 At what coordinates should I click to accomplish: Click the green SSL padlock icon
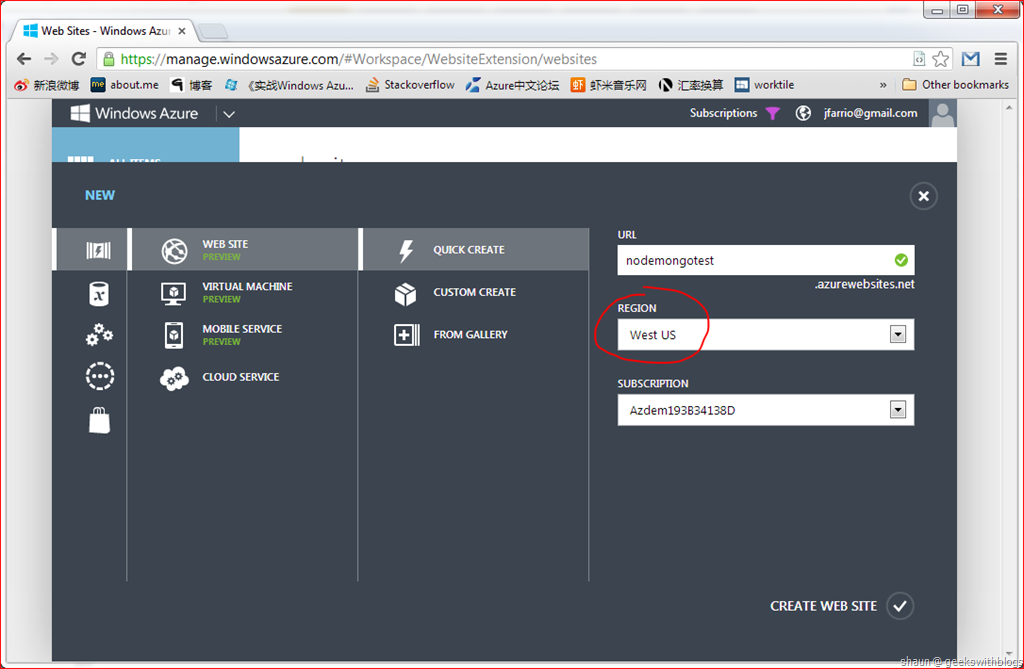tap(109, 59)
